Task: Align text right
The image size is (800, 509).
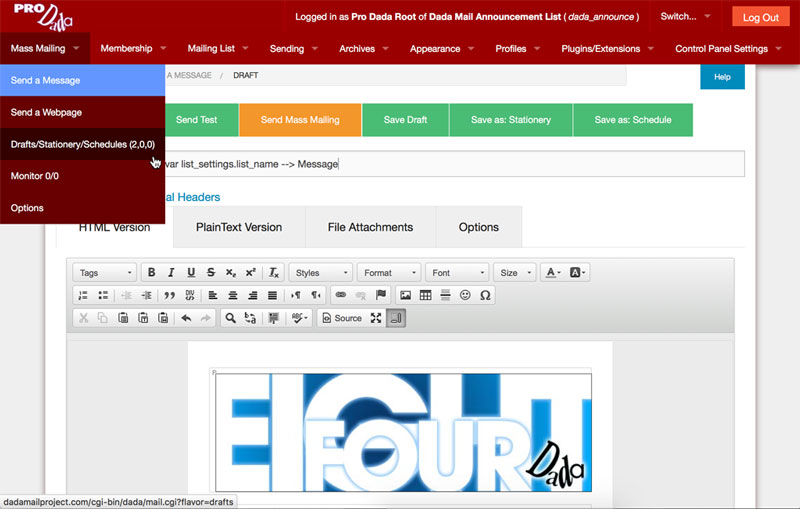Action: point(253,295)
